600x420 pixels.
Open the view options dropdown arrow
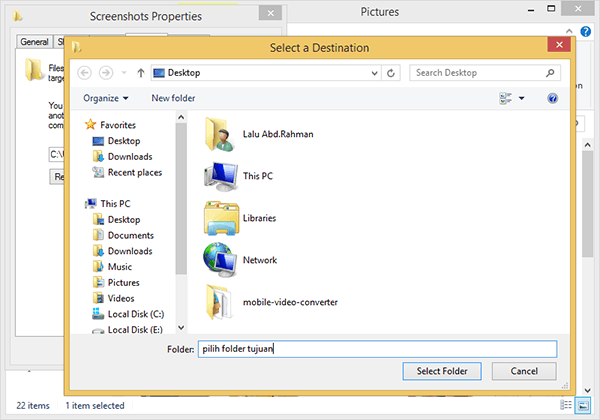521,98
